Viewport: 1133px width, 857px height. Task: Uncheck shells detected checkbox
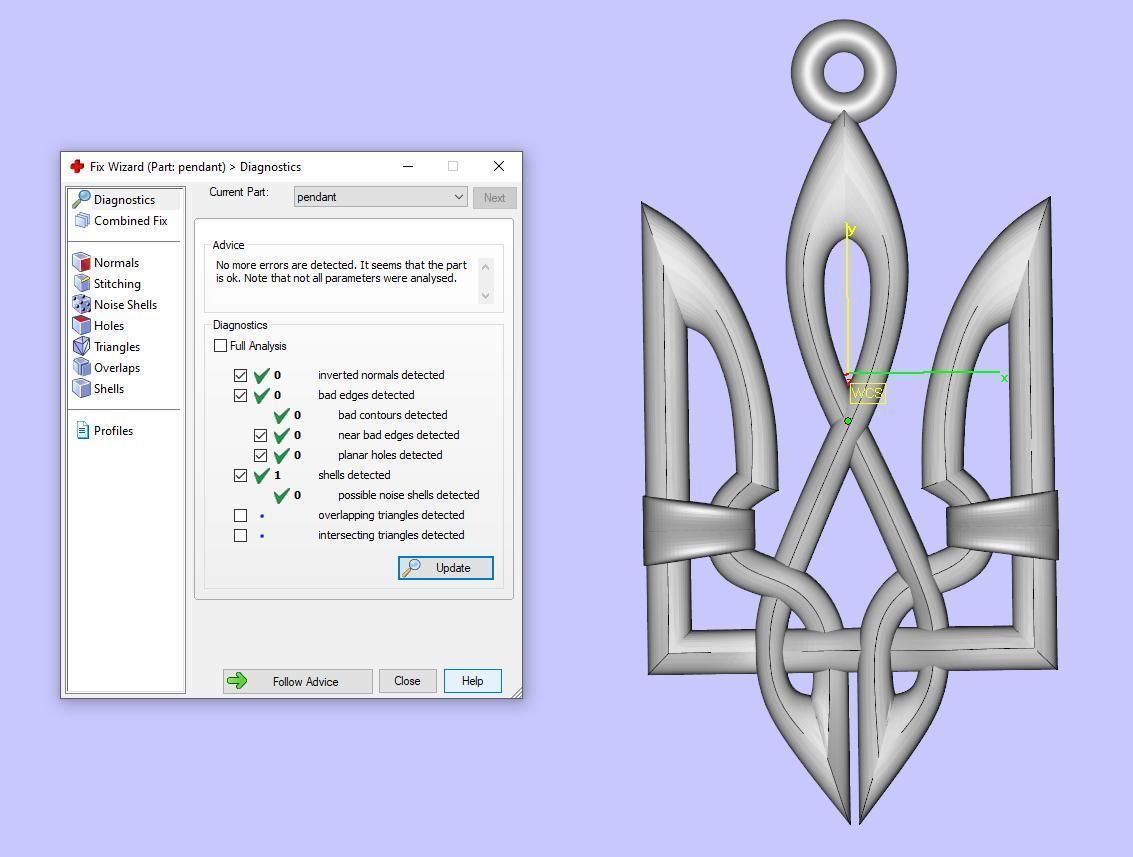tap(241, 475)
